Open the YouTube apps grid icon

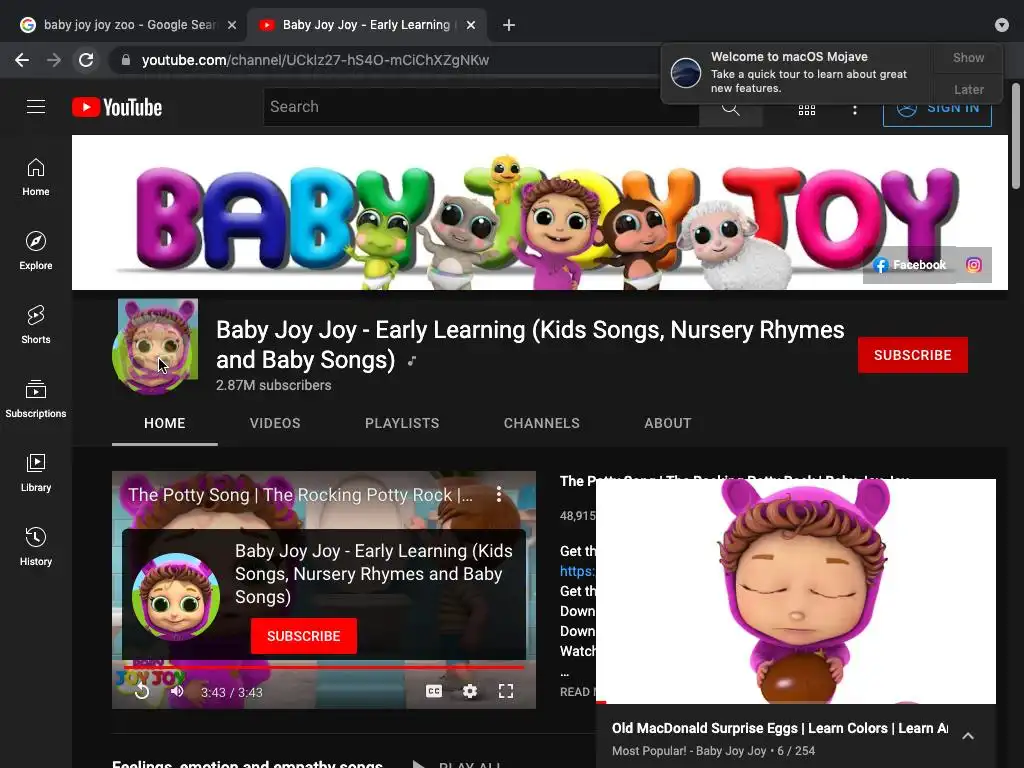(807, 110)
